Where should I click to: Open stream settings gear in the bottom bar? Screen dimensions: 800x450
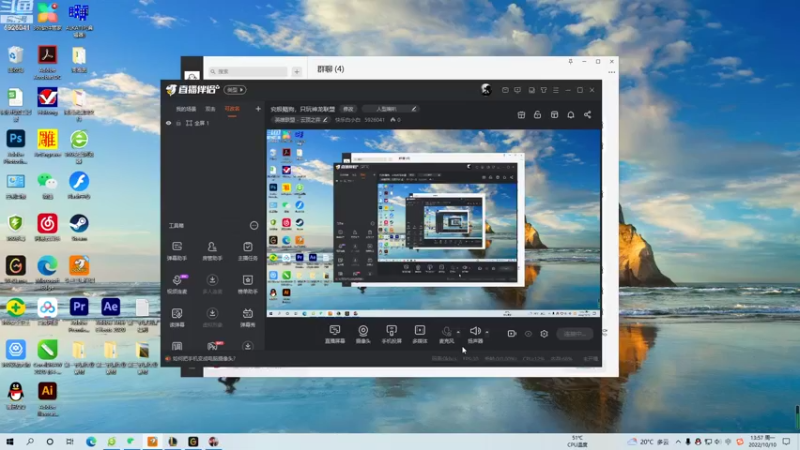pyautogui.click(x=544, y=334)
